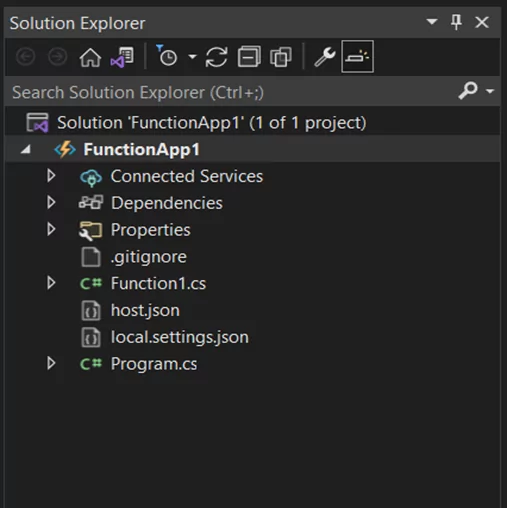Close the Solution Explorer panel
507x508 pixels.
pyautogui.click(x=482, y=22)
